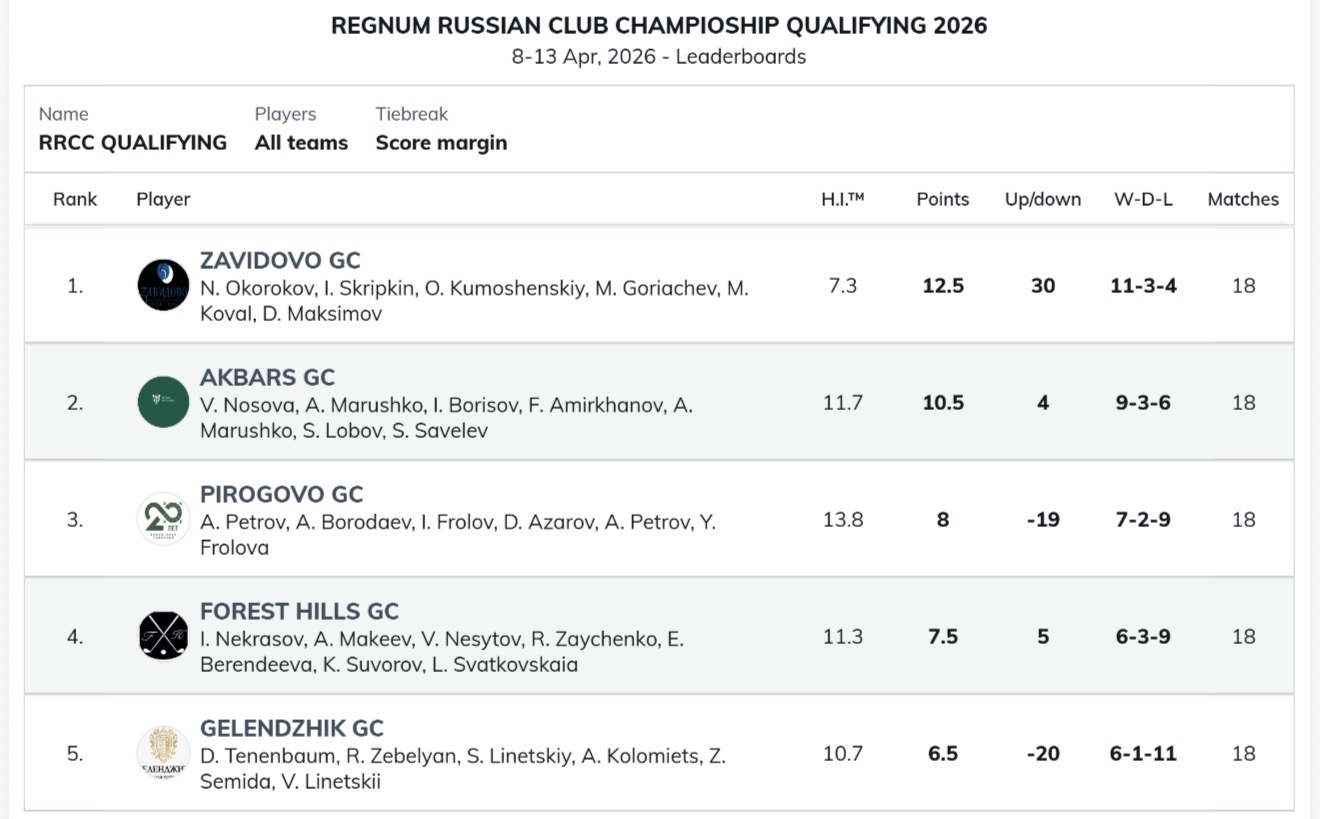Open the AKBARS GC team link
The height and width of the screenshot is (819, 1320).
pyautogui.click(x=267, y=377)
